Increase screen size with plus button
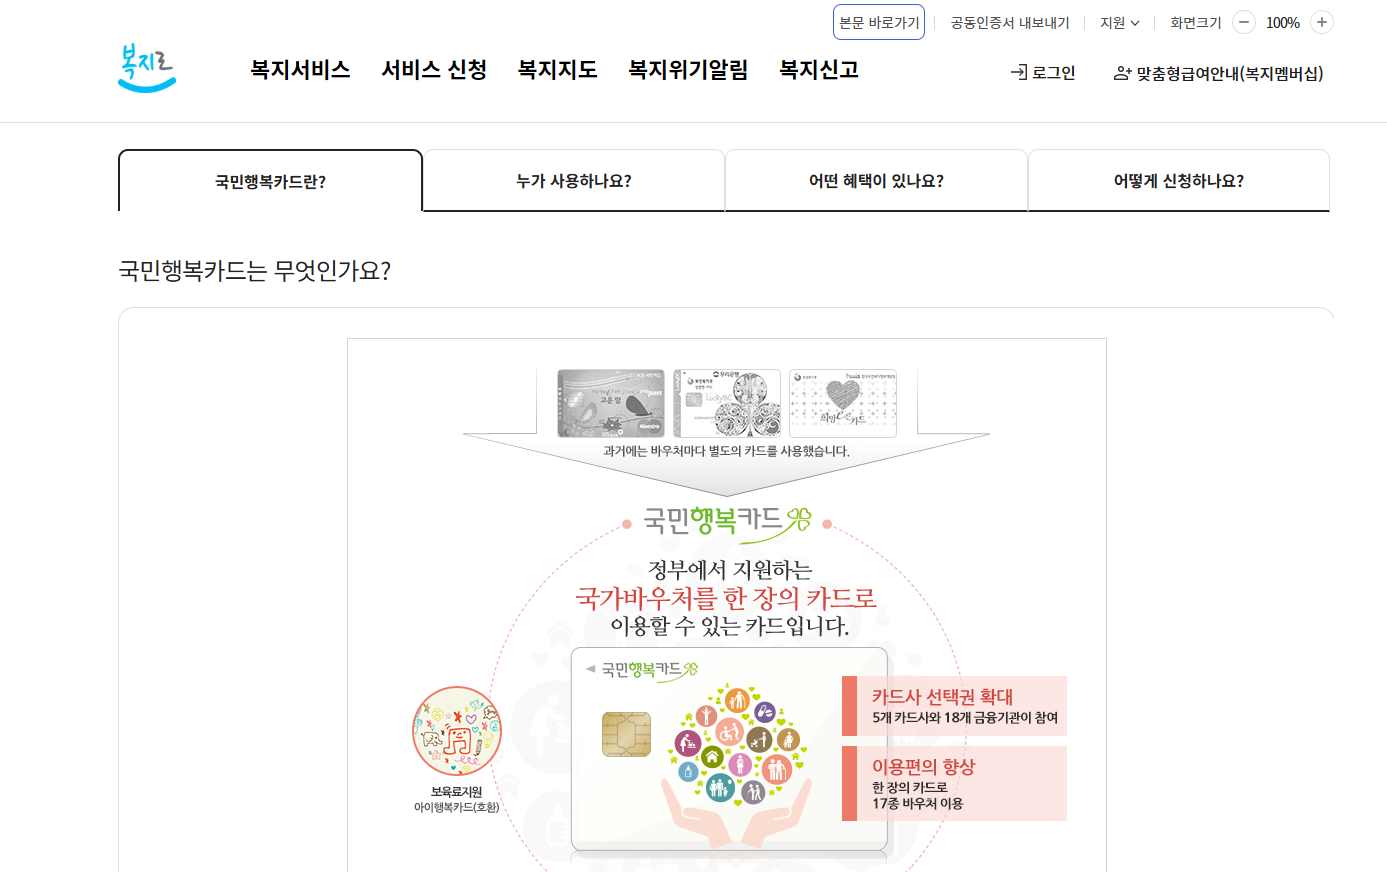The width and height of the screenshot is (1387, 872). click(1322, 22)
